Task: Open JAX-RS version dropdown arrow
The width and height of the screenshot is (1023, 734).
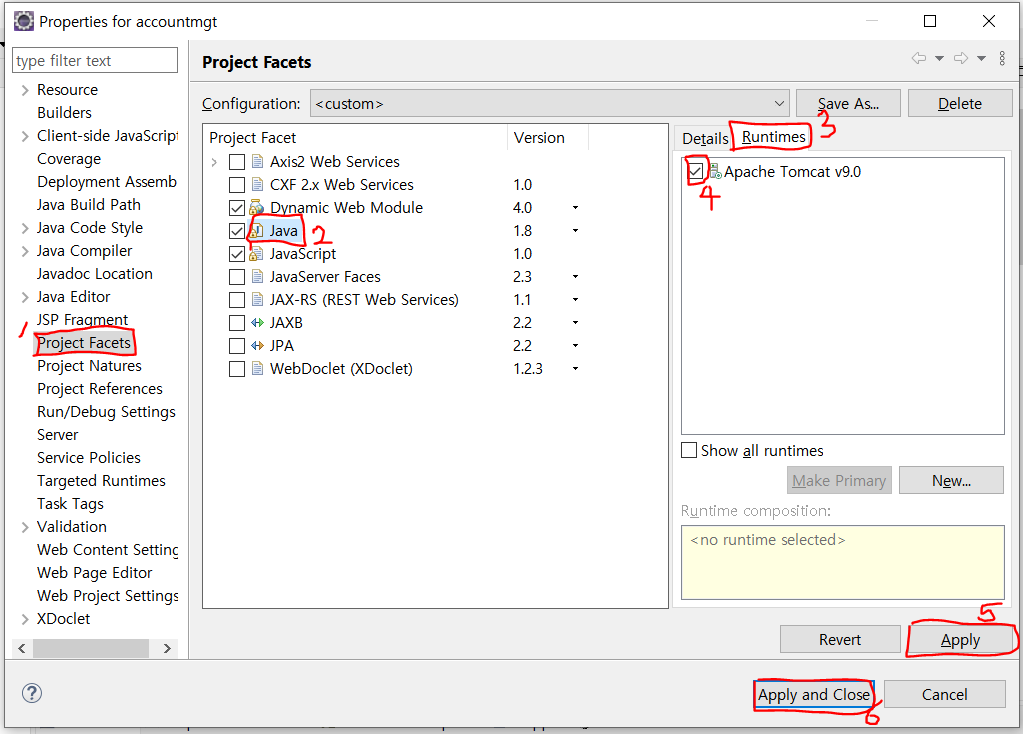Action: point(575,299)
